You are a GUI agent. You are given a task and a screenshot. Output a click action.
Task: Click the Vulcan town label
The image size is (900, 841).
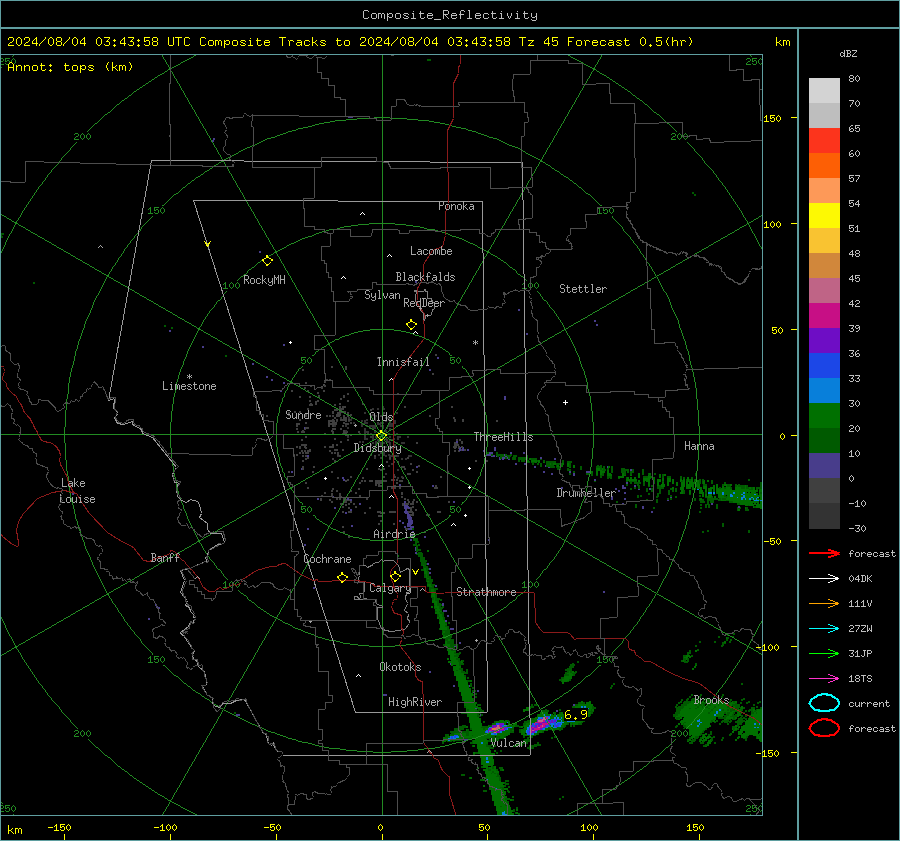508,743
